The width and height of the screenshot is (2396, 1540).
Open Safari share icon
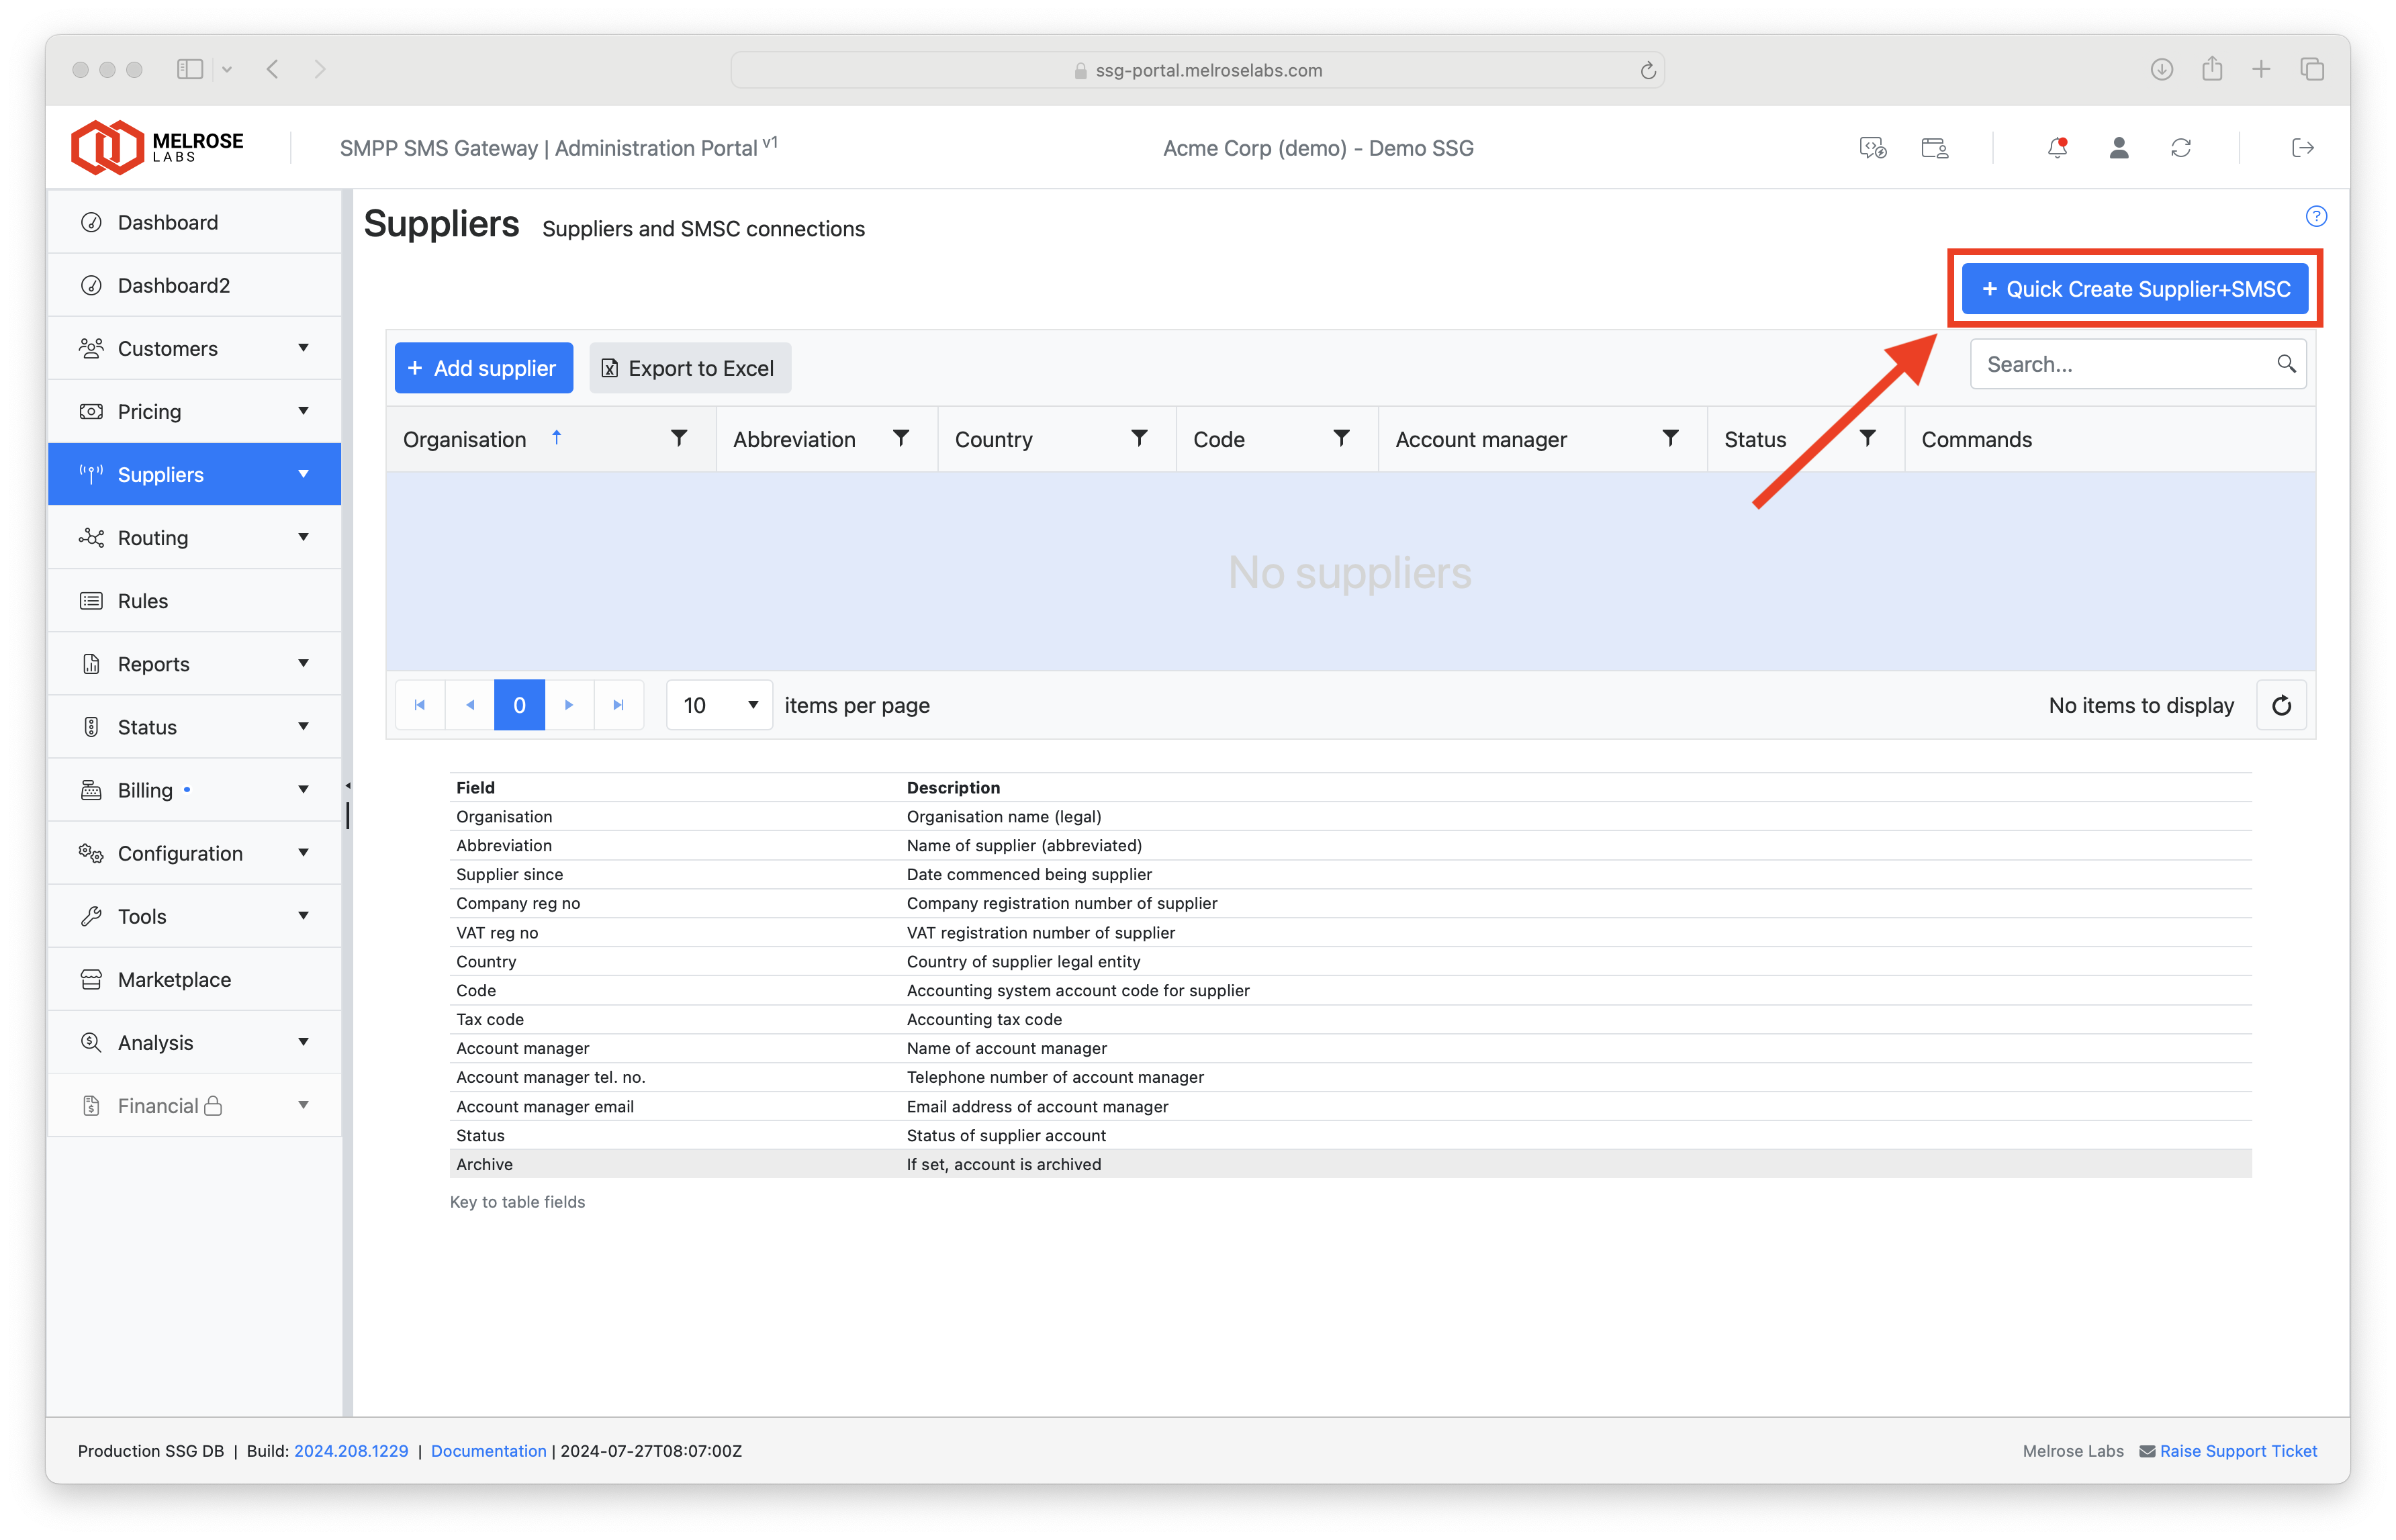coord(2212,69)
